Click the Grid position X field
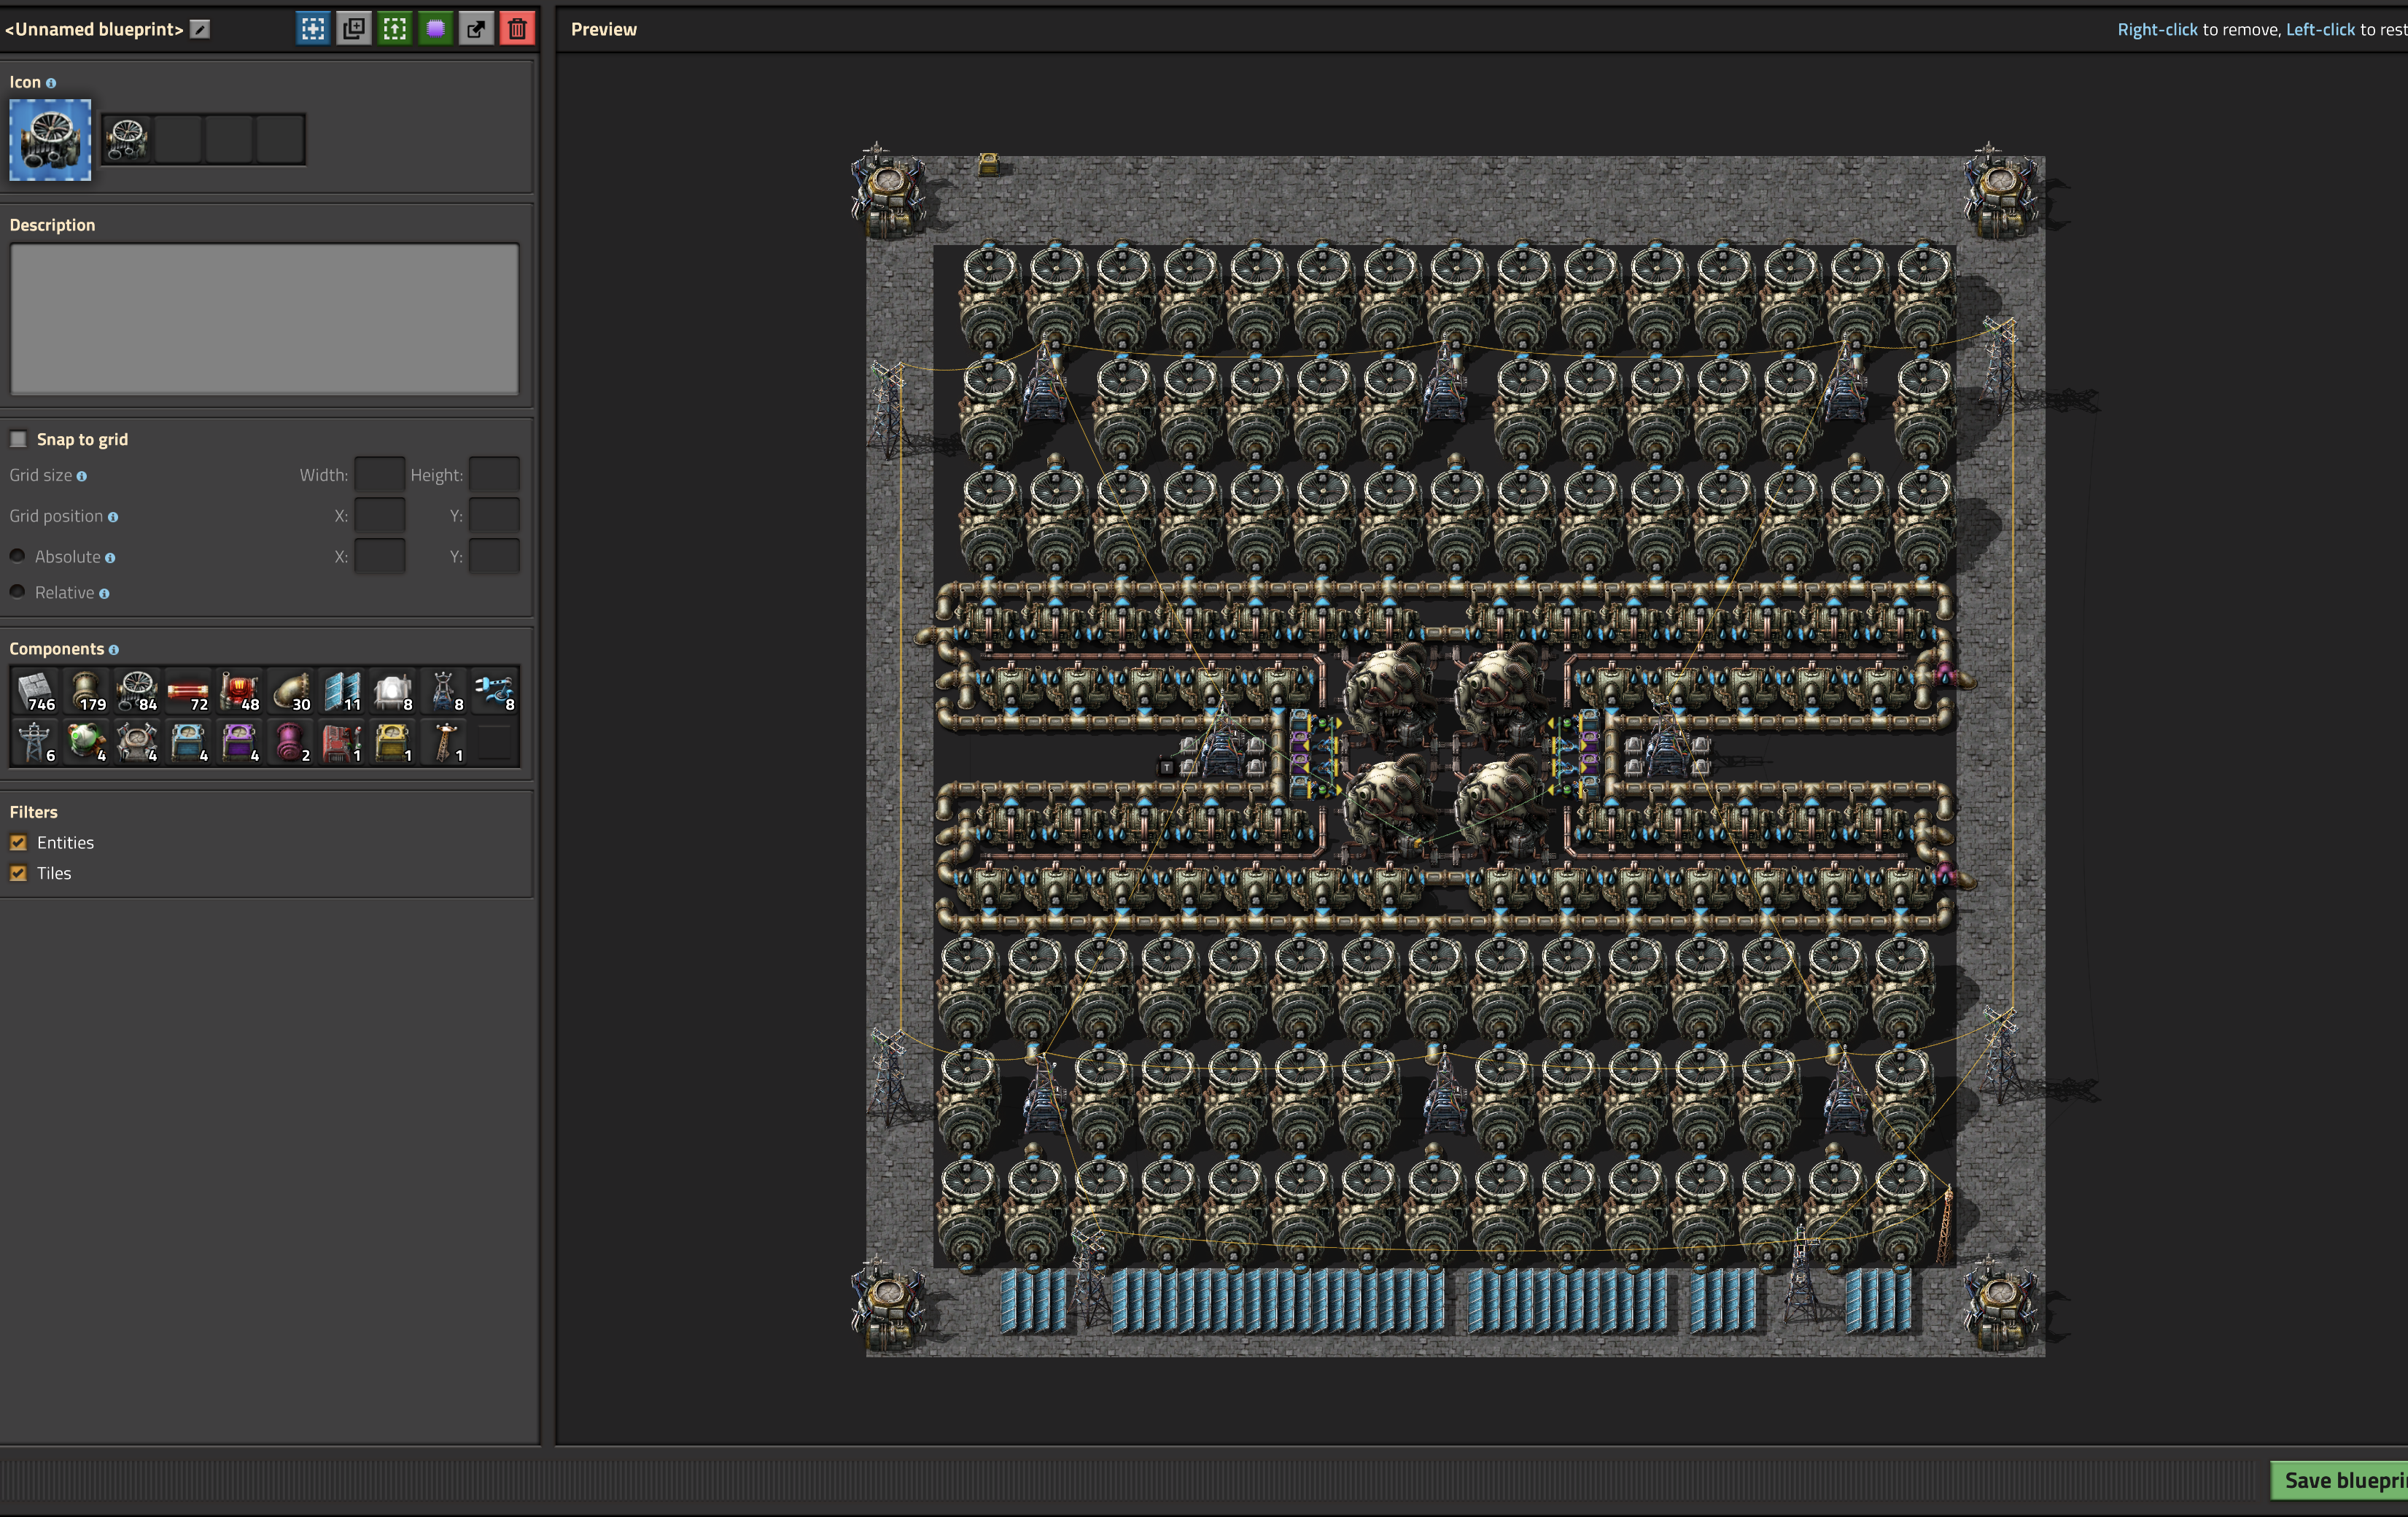This screenshot has height=1517, width=2408. click(x=380, y=516)
